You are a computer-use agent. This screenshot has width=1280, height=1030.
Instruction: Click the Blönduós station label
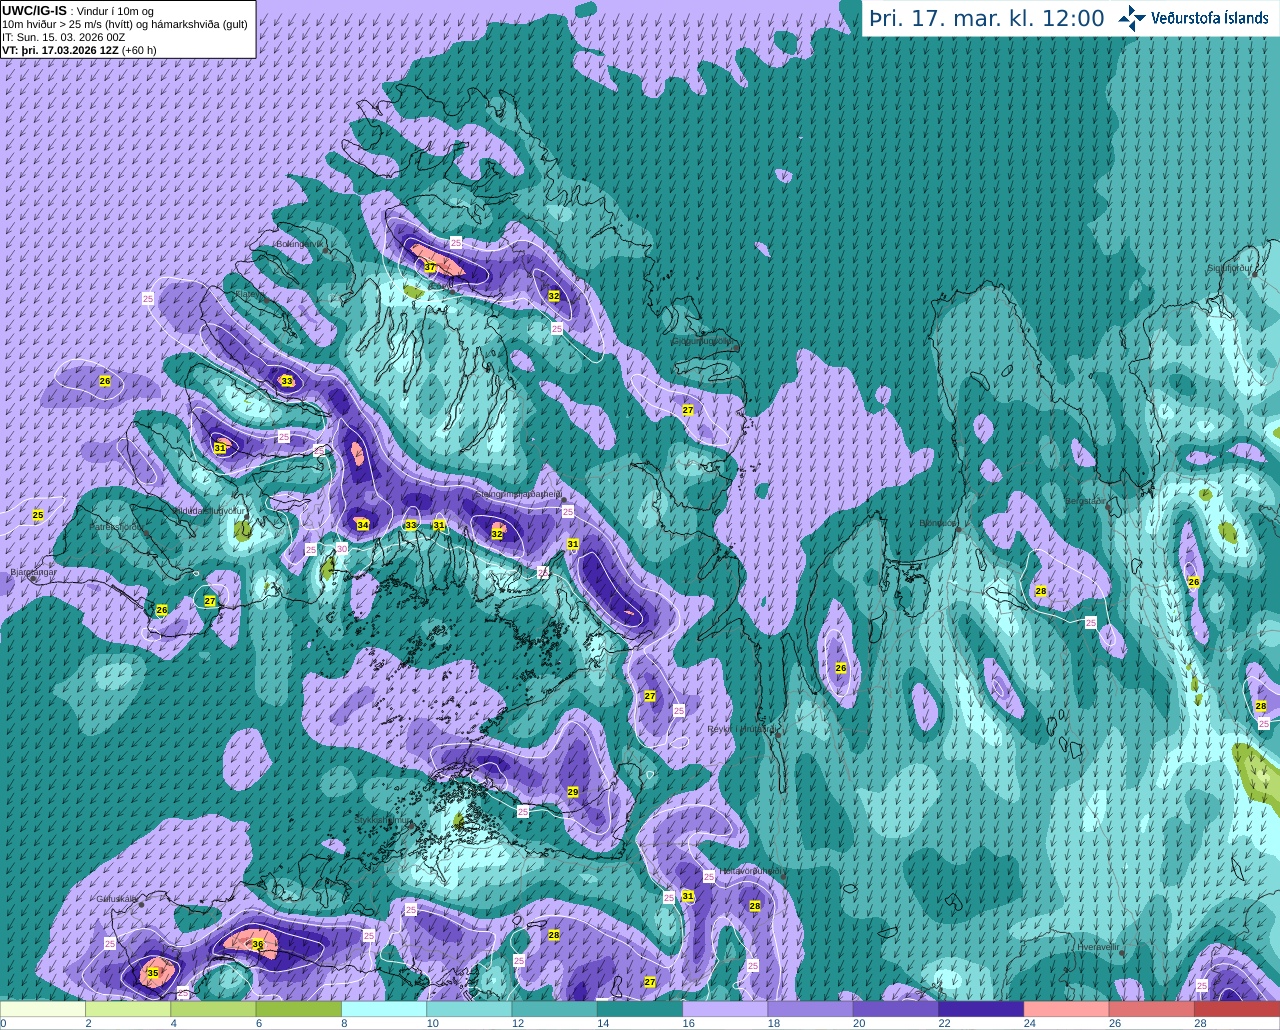coord(938,523)
